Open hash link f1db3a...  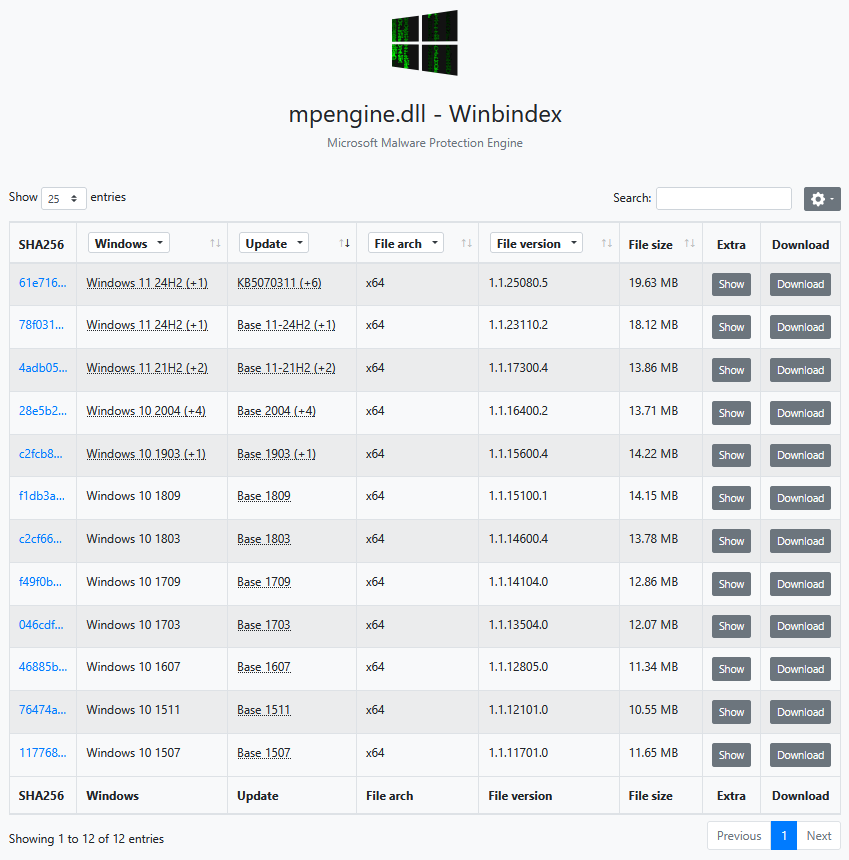click(42, 496)
